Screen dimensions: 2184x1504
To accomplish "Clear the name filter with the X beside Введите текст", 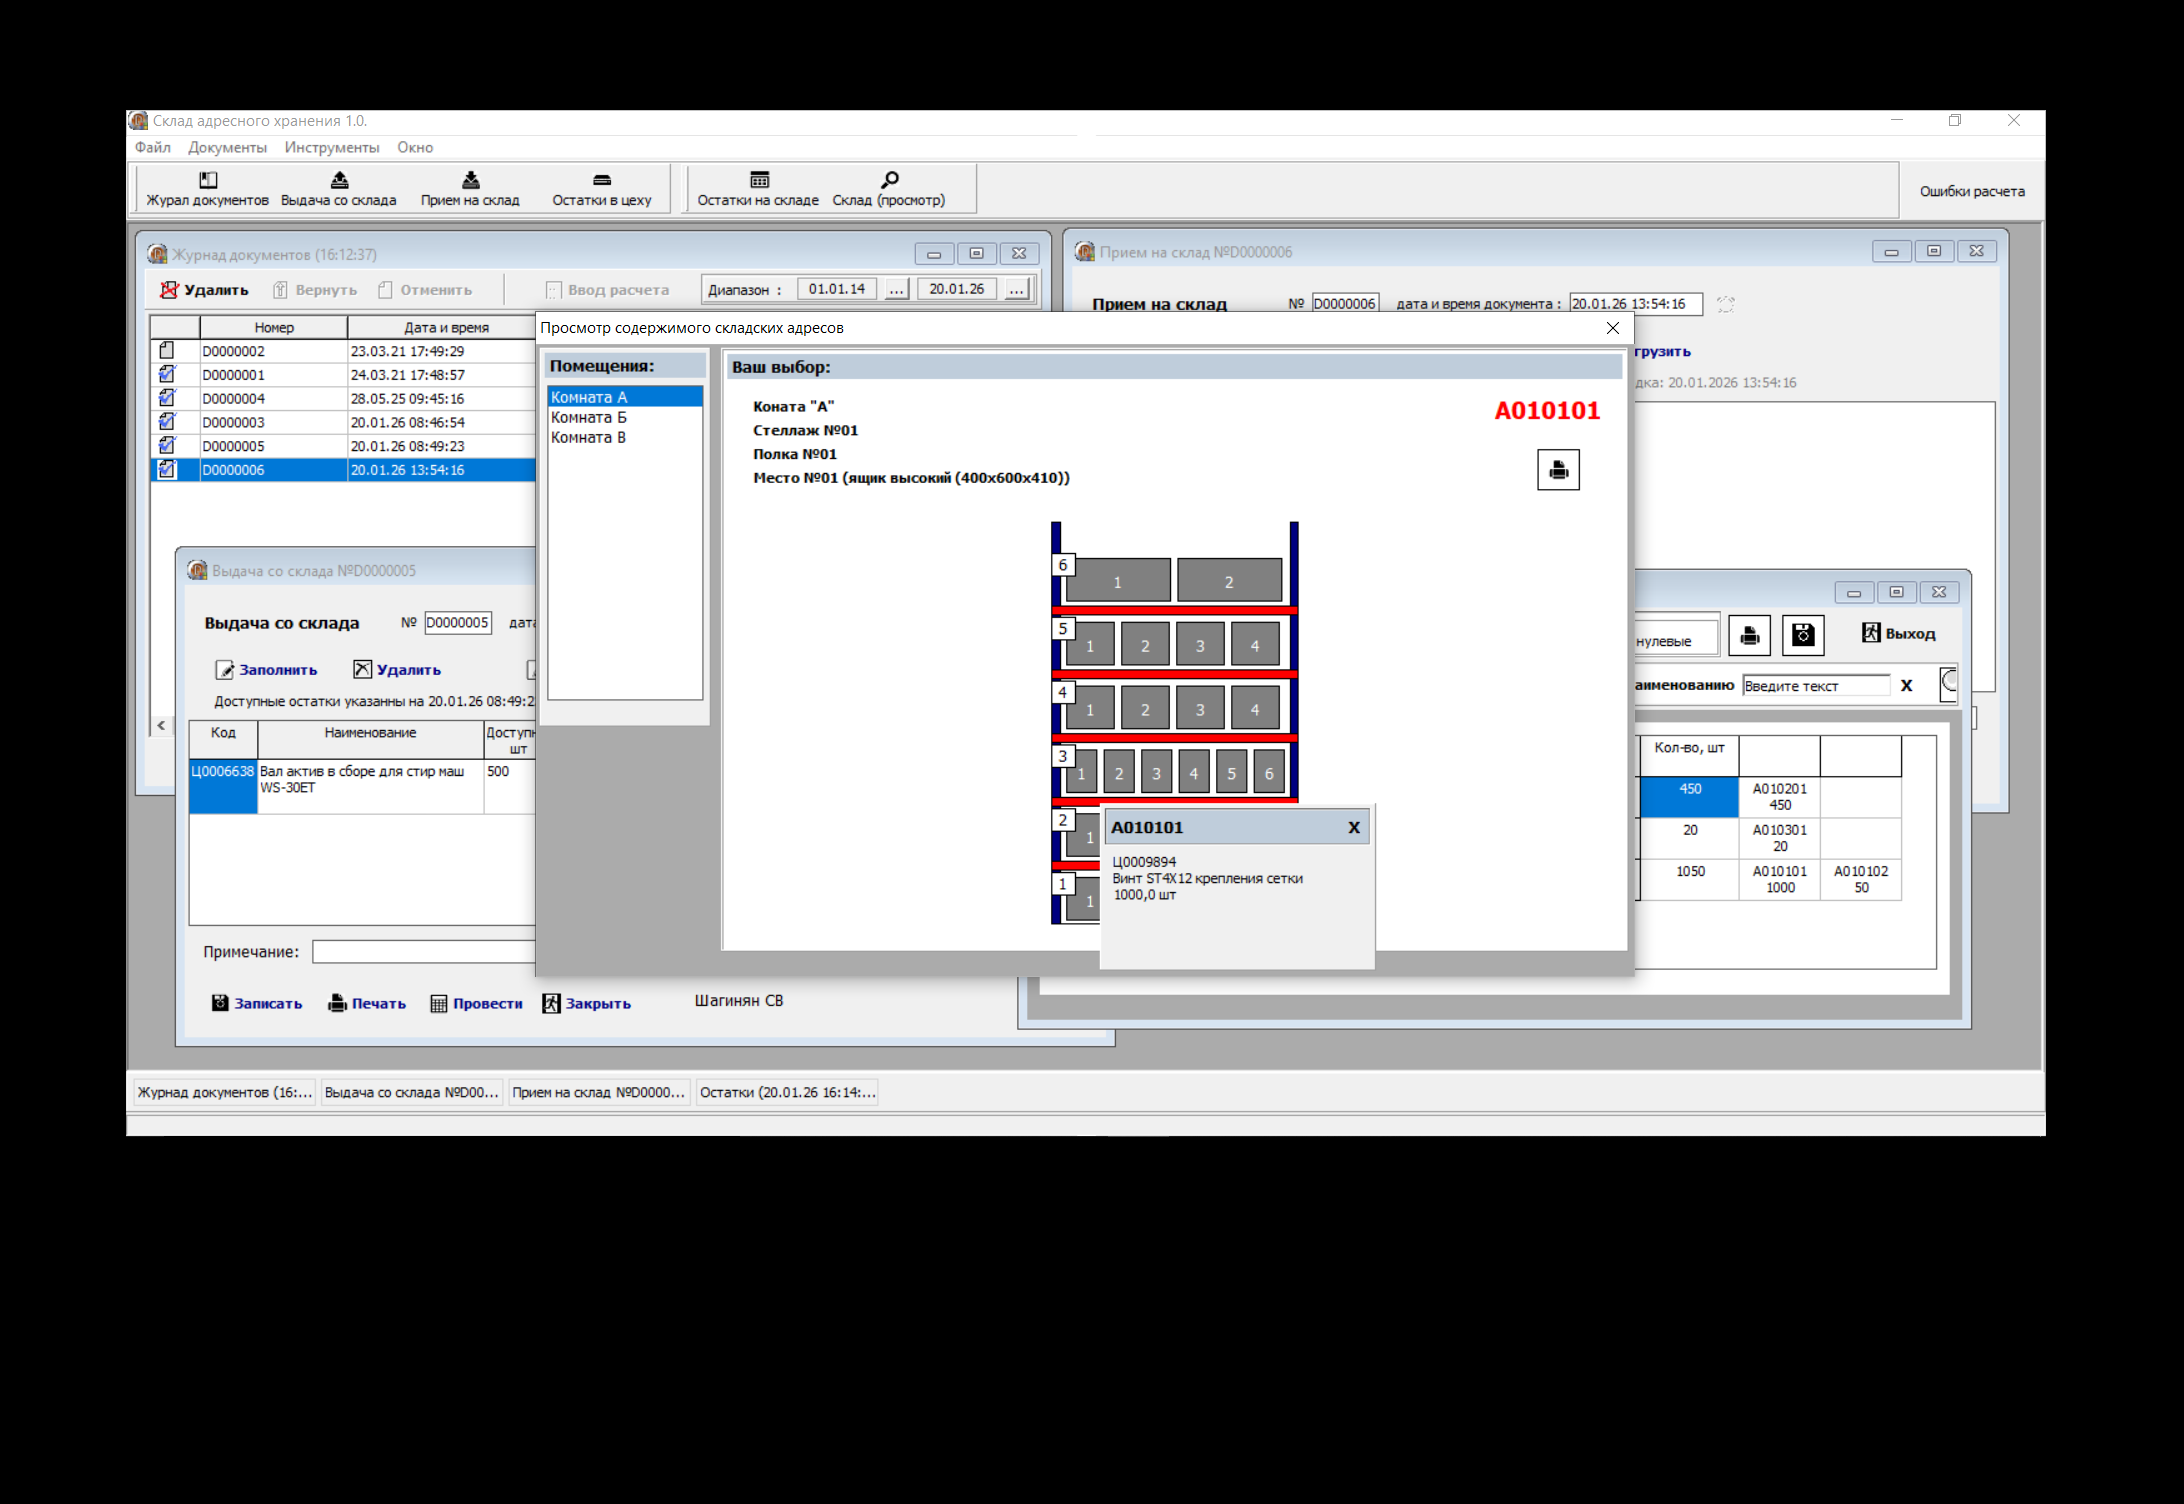I will tap(1906, 685).
